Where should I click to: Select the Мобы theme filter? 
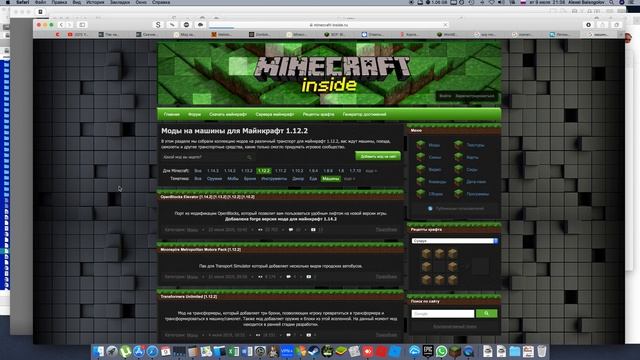(x=233, y=179)
